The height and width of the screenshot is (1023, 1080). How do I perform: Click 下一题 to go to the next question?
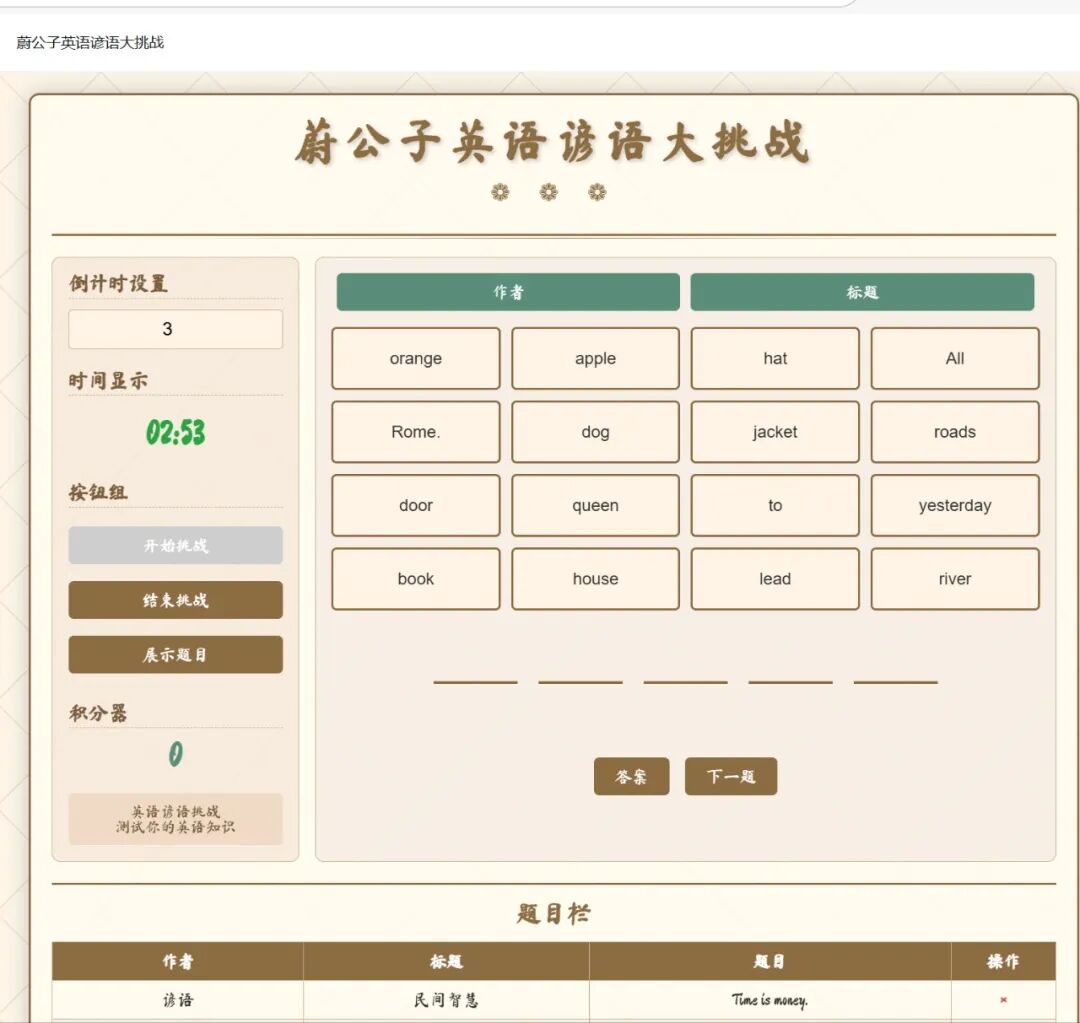[730, 776]
